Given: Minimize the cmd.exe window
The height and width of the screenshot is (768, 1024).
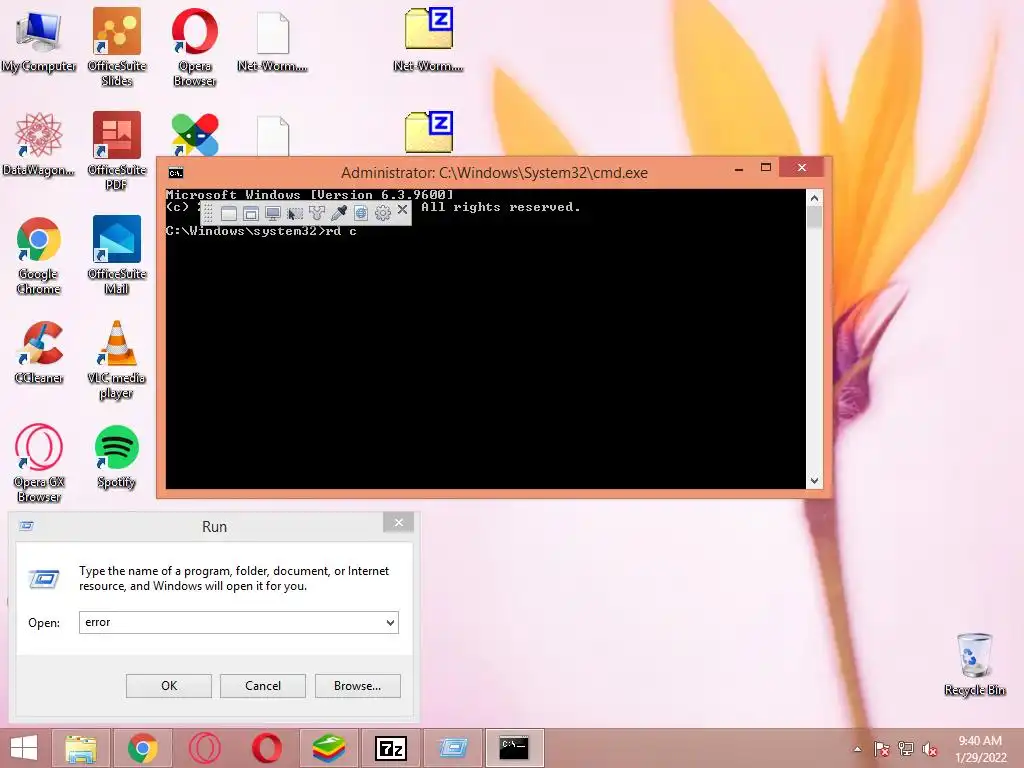Looking at the screenshot, I should point(739,168).
